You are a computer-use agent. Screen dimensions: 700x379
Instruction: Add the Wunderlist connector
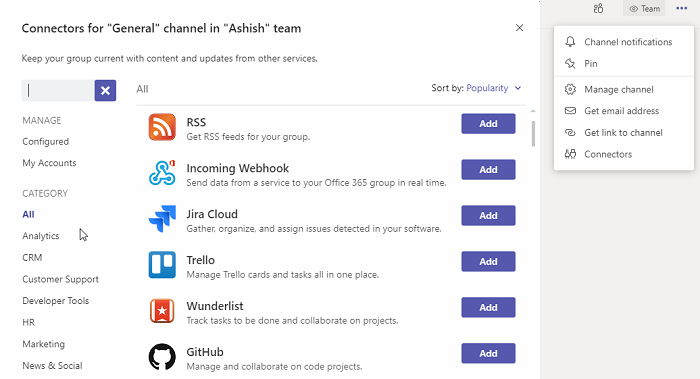click(488, 308)
